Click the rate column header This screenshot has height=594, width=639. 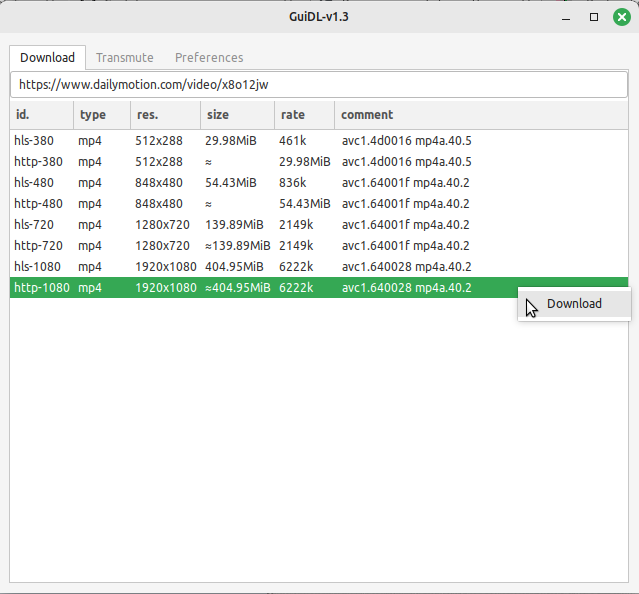coord(303,115)
